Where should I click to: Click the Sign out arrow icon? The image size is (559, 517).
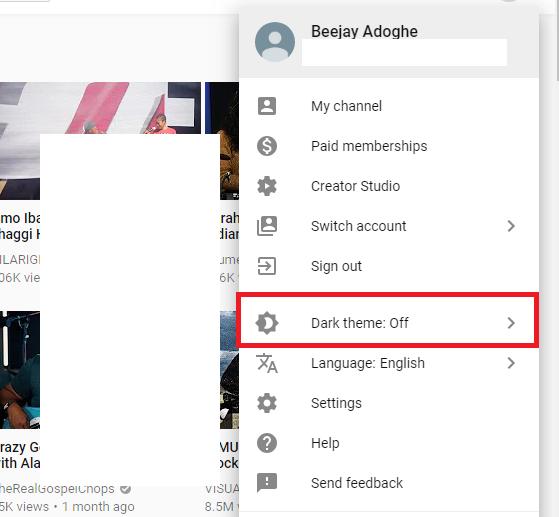tap(267, 266)
